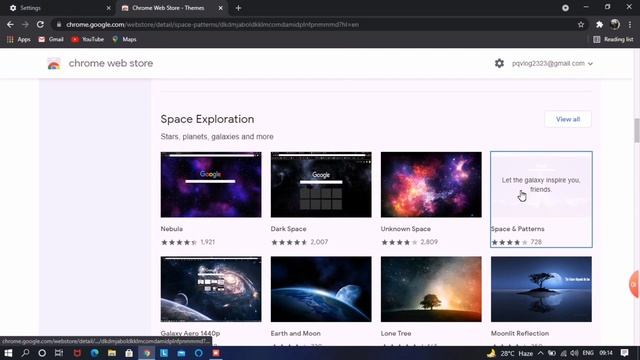Image resolution: width=640 pixels, height=360 pixels.
Task: Bookmark this page with the star icon
Action: pos(581,24)
